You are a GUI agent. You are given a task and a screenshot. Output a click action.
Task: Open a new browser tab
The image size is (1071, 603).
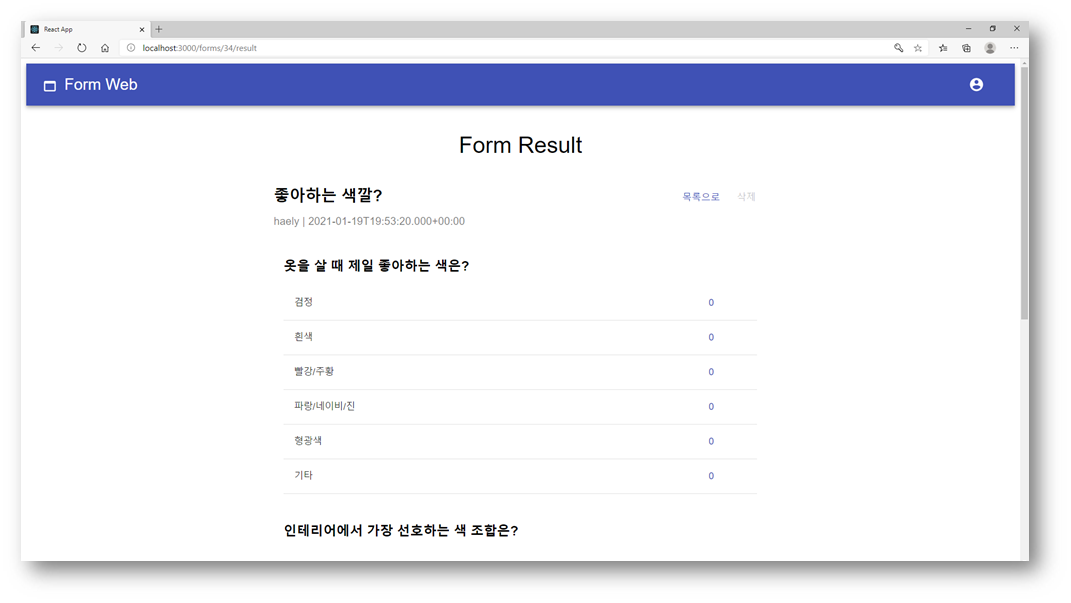click(x=158, y=28)
